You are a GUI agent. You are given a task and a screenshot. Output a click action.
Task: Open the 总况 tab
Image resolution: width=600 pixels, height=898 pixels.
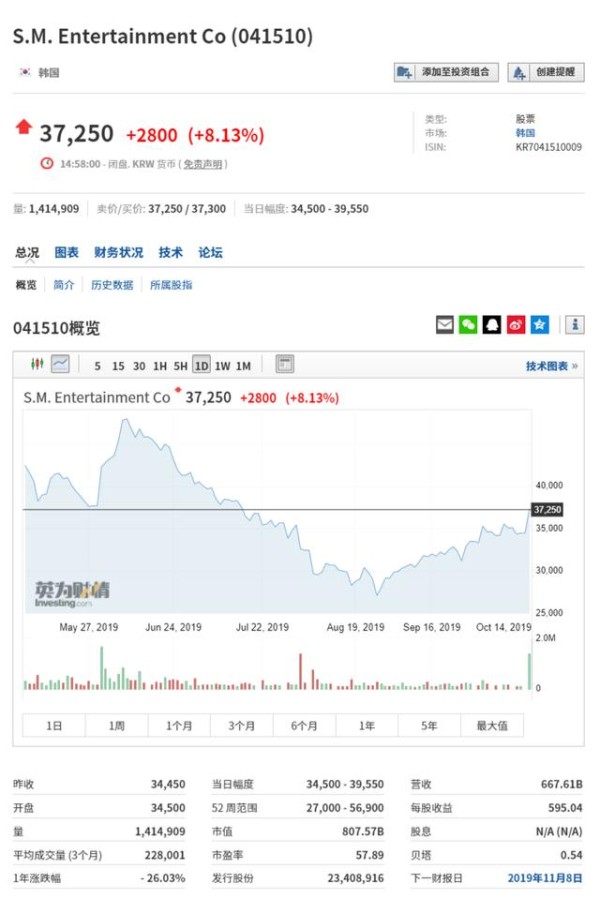click(x=27, y=253)
